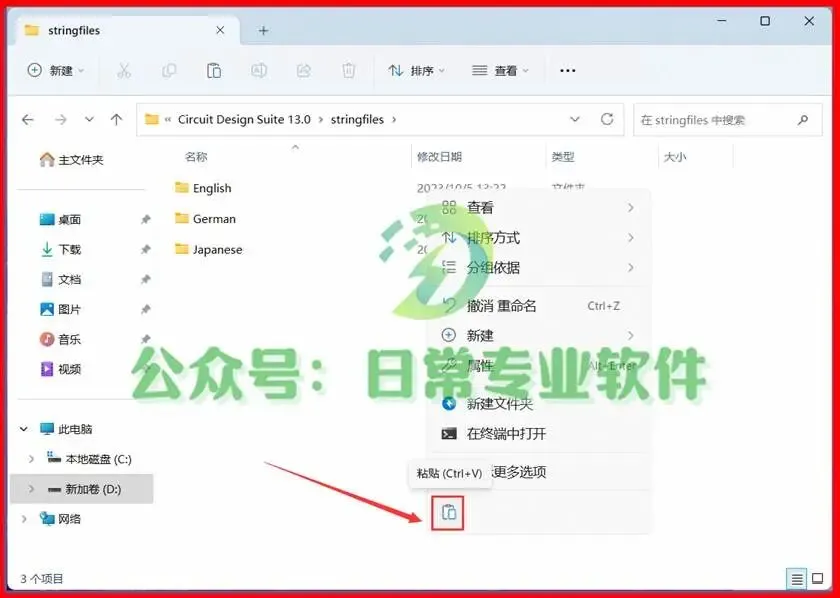Open 文档 in sidebar
This screenshot has height=598, width=840.
pyautogui.click(x=61, y=279)
